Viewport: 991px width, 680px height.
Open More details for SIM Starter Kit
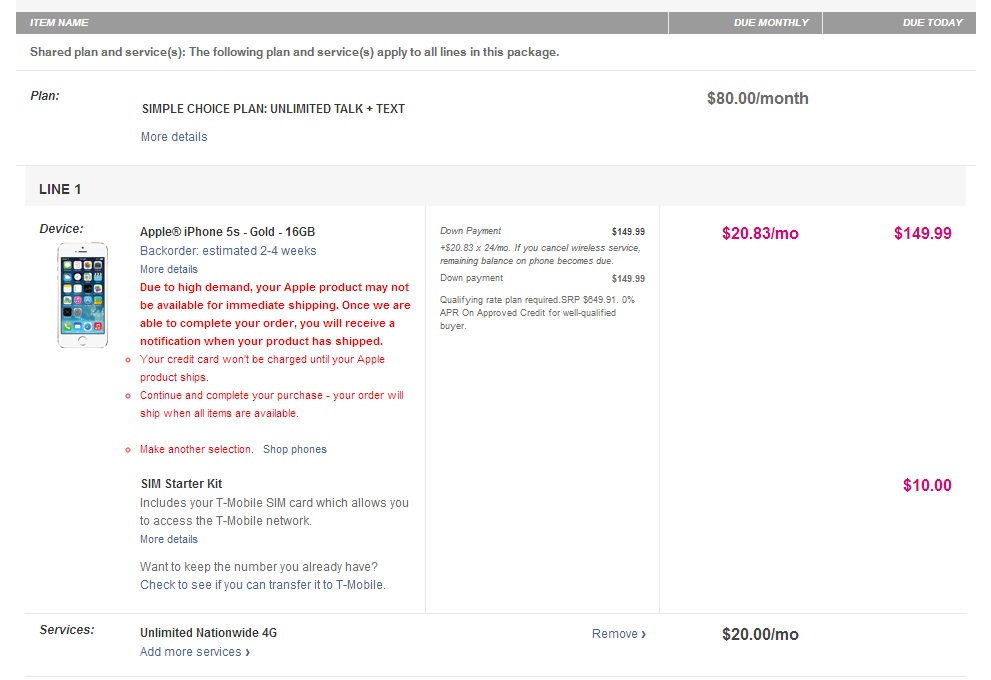tap(169, 539)
